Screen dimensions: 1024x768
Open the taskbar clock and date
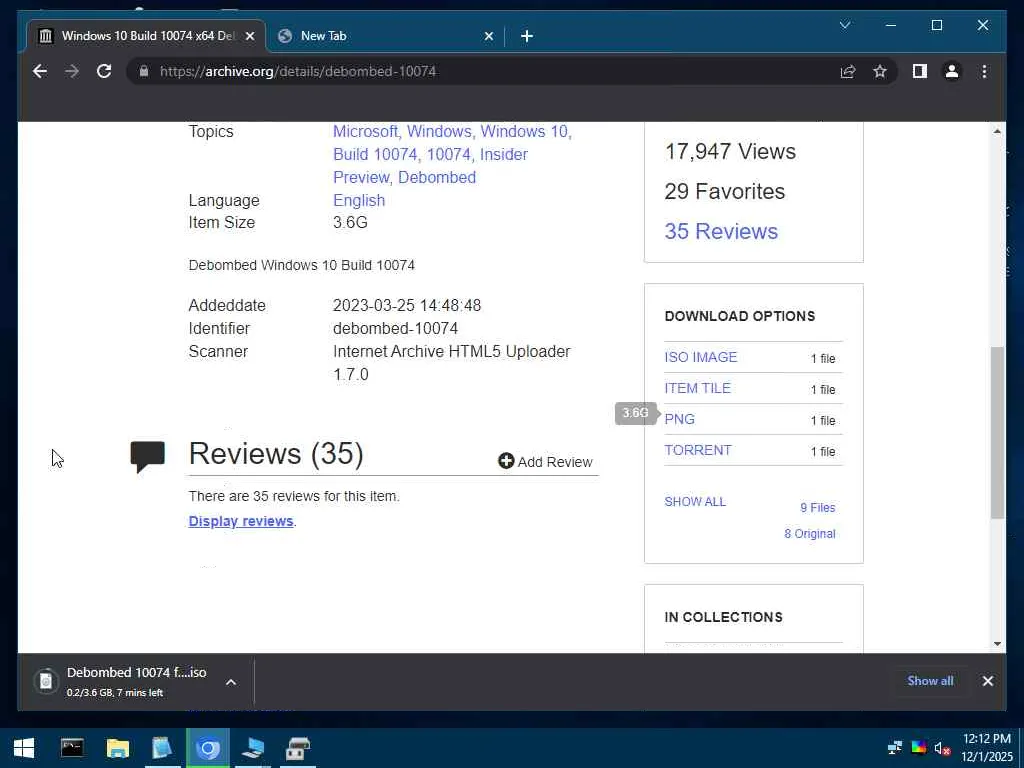[987, 748]
